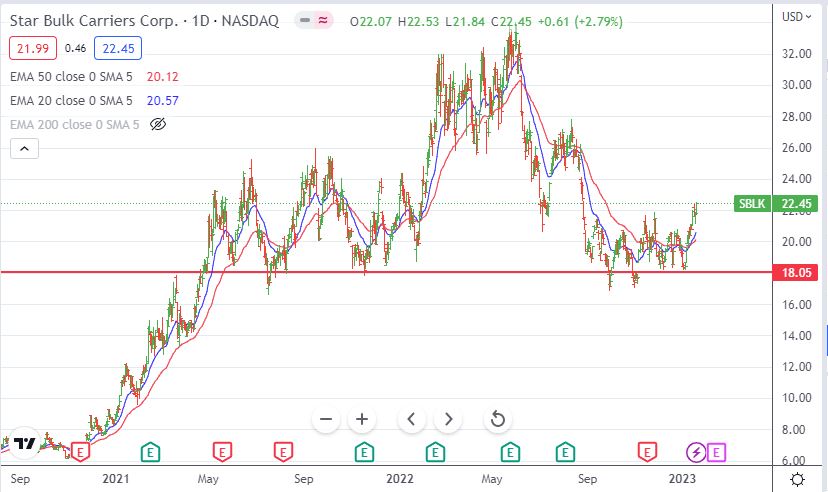Click the +0.61 (+2.79%) change value

[x=580, y=22]
